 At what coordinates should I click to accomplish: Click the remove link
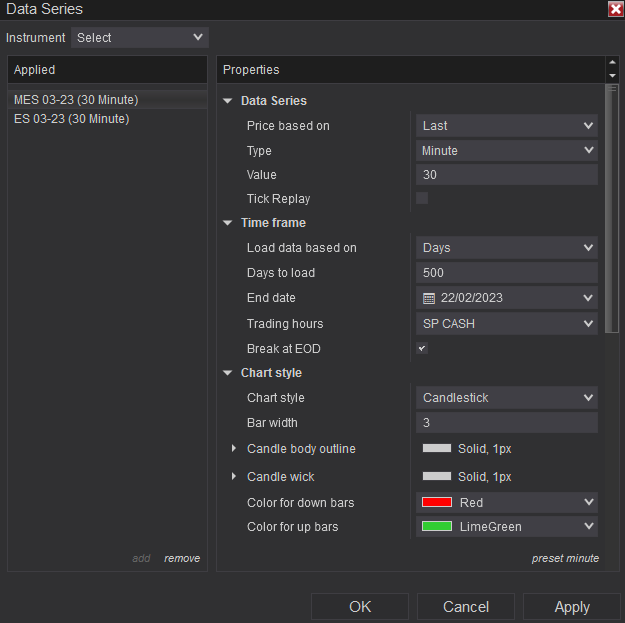click(x=182, y=558)
